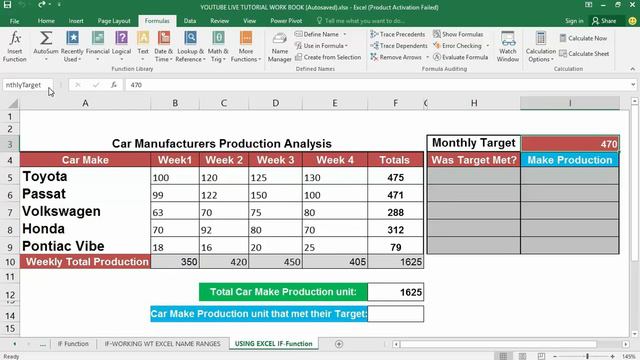640x360 pixels.
Task: Open the Name Manager
Action: click(x=280, y=47)
